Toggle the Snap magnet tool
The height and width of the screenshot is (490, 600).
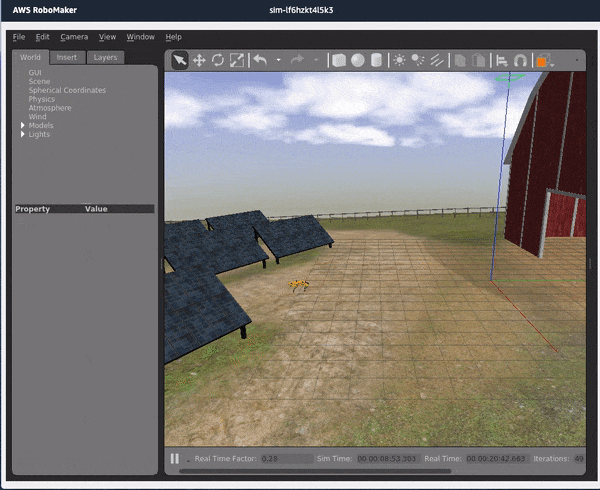click(x=520, y=60)
